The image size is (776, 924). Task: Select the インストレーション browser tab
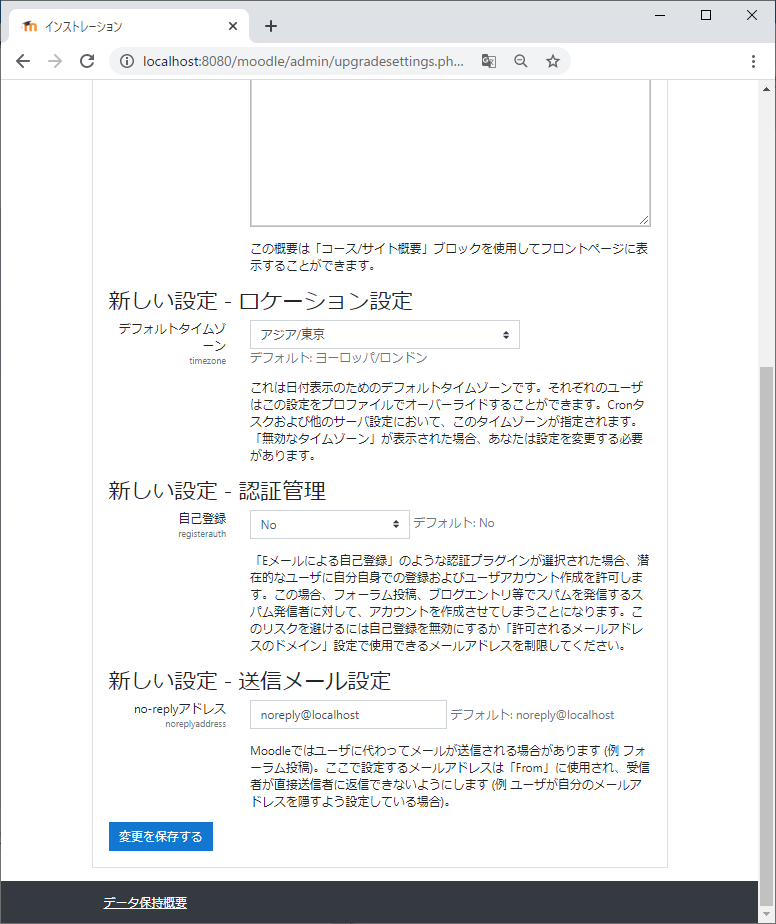(x=126, y=26)
